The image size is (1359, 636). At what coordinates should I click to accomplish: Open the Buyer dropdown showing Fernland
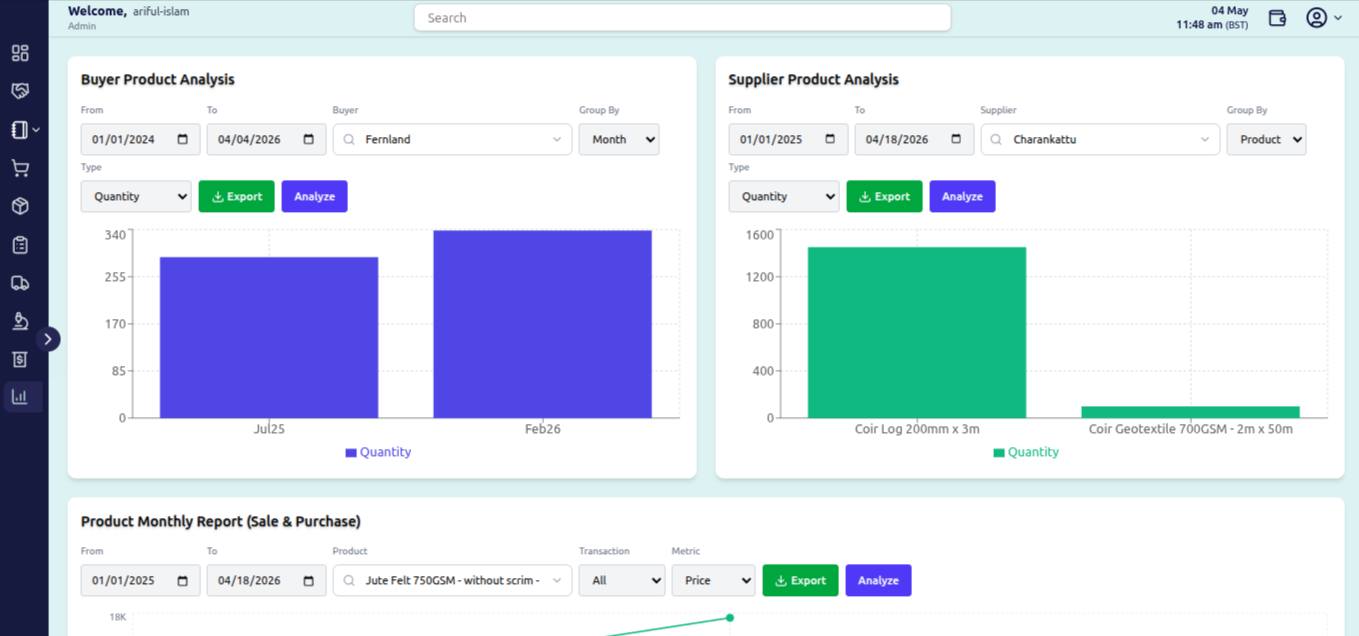pyautogui.click(x=452, y=140)
